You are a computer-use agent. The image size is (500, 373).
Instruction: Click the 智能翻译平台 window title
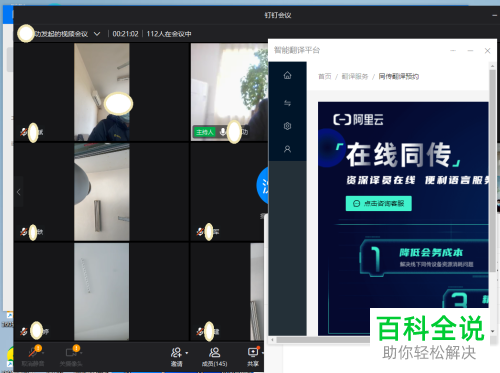point(297,50)
